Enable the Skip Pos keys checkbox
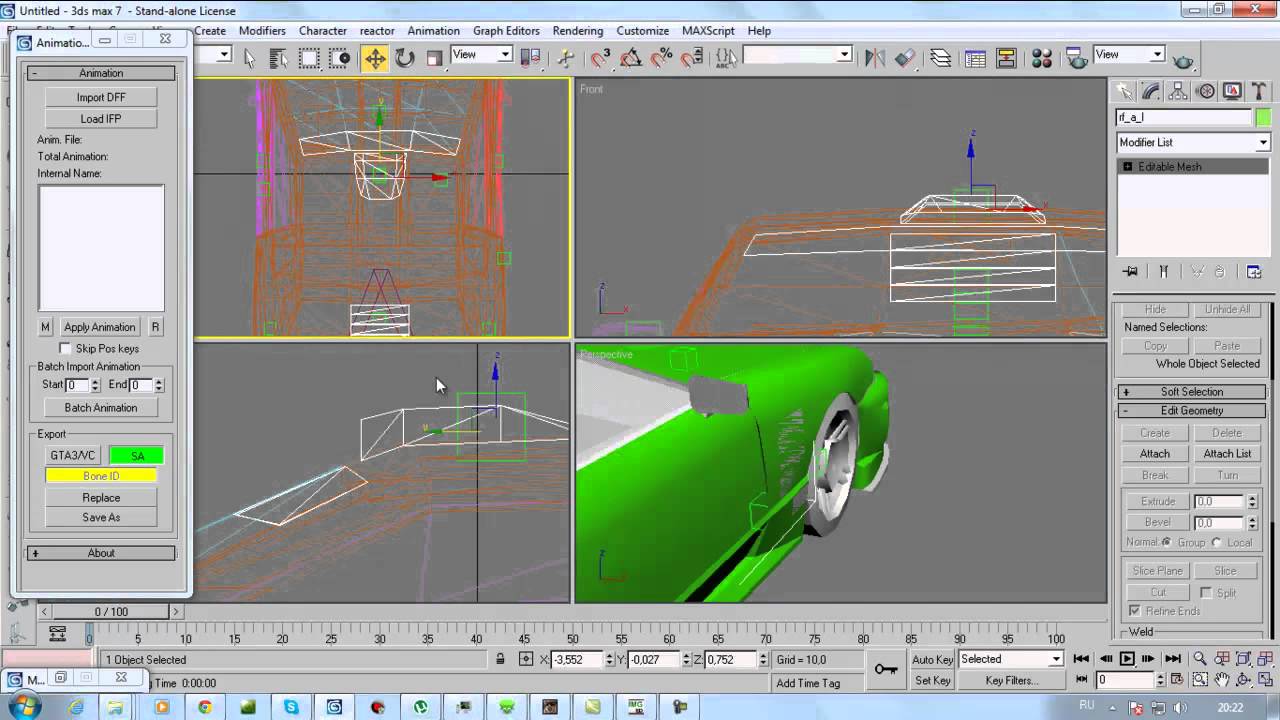The height and width of the screenshot is (720, 1280). 66,348
